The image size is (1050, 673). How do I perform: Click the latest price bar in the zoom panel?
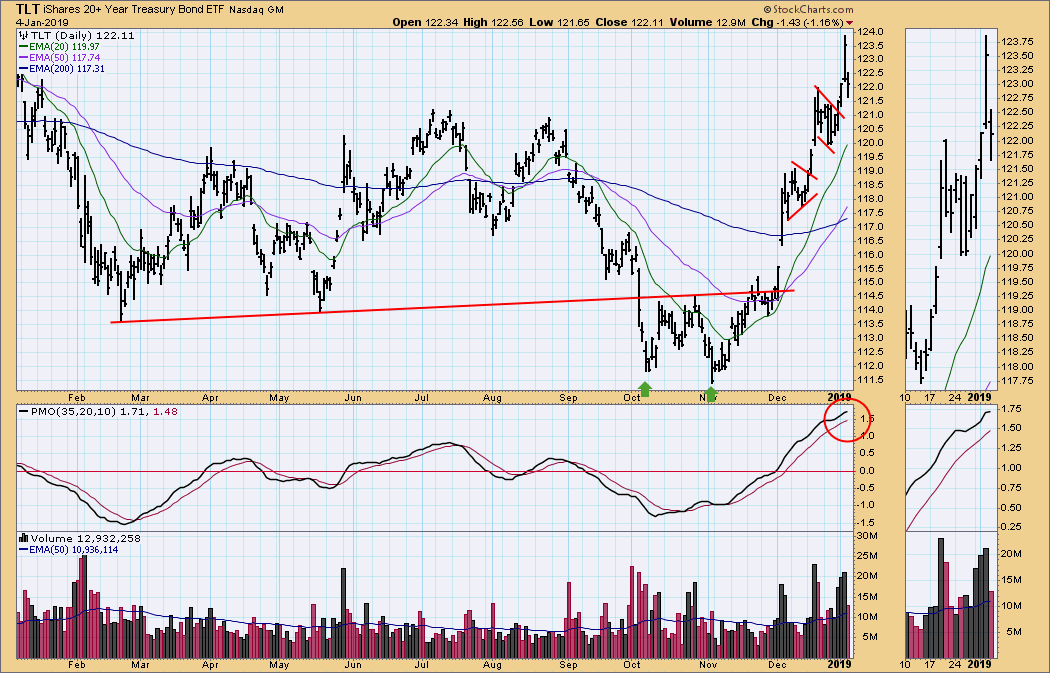coord(991,135)
